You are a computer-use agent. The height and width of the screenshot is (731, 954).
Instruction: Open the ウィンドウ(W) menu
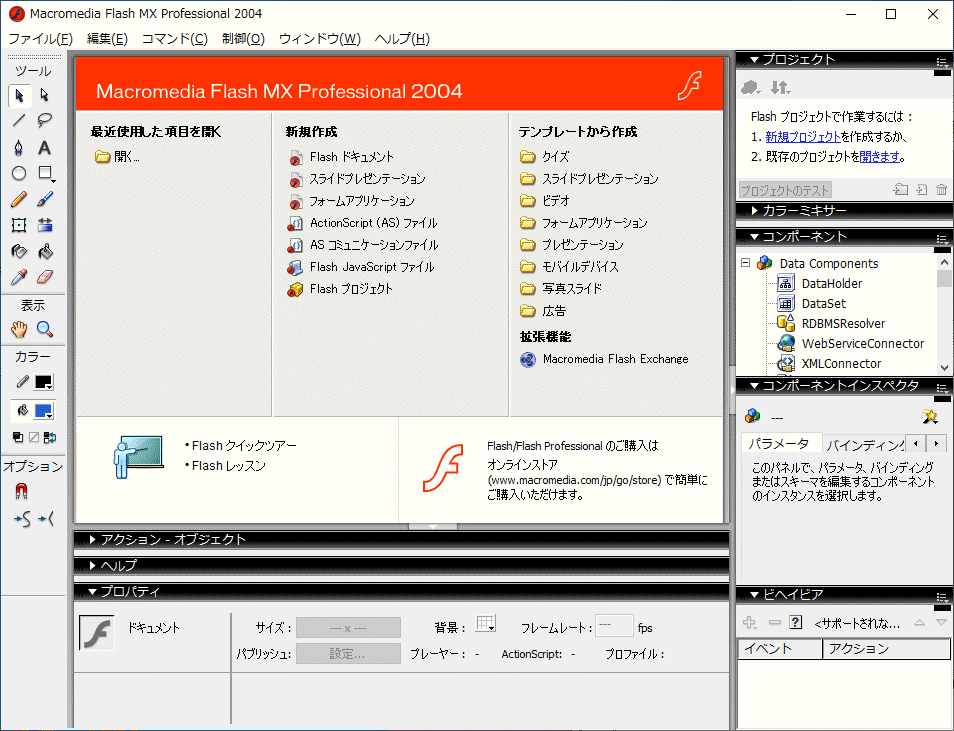pos(319,39)
